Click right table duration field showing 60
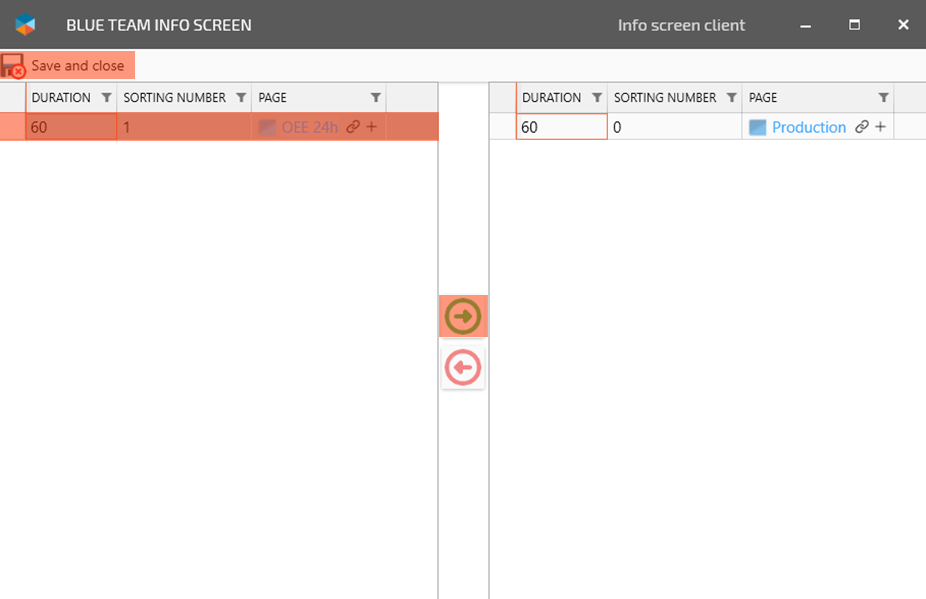 (x=561, y=127)
